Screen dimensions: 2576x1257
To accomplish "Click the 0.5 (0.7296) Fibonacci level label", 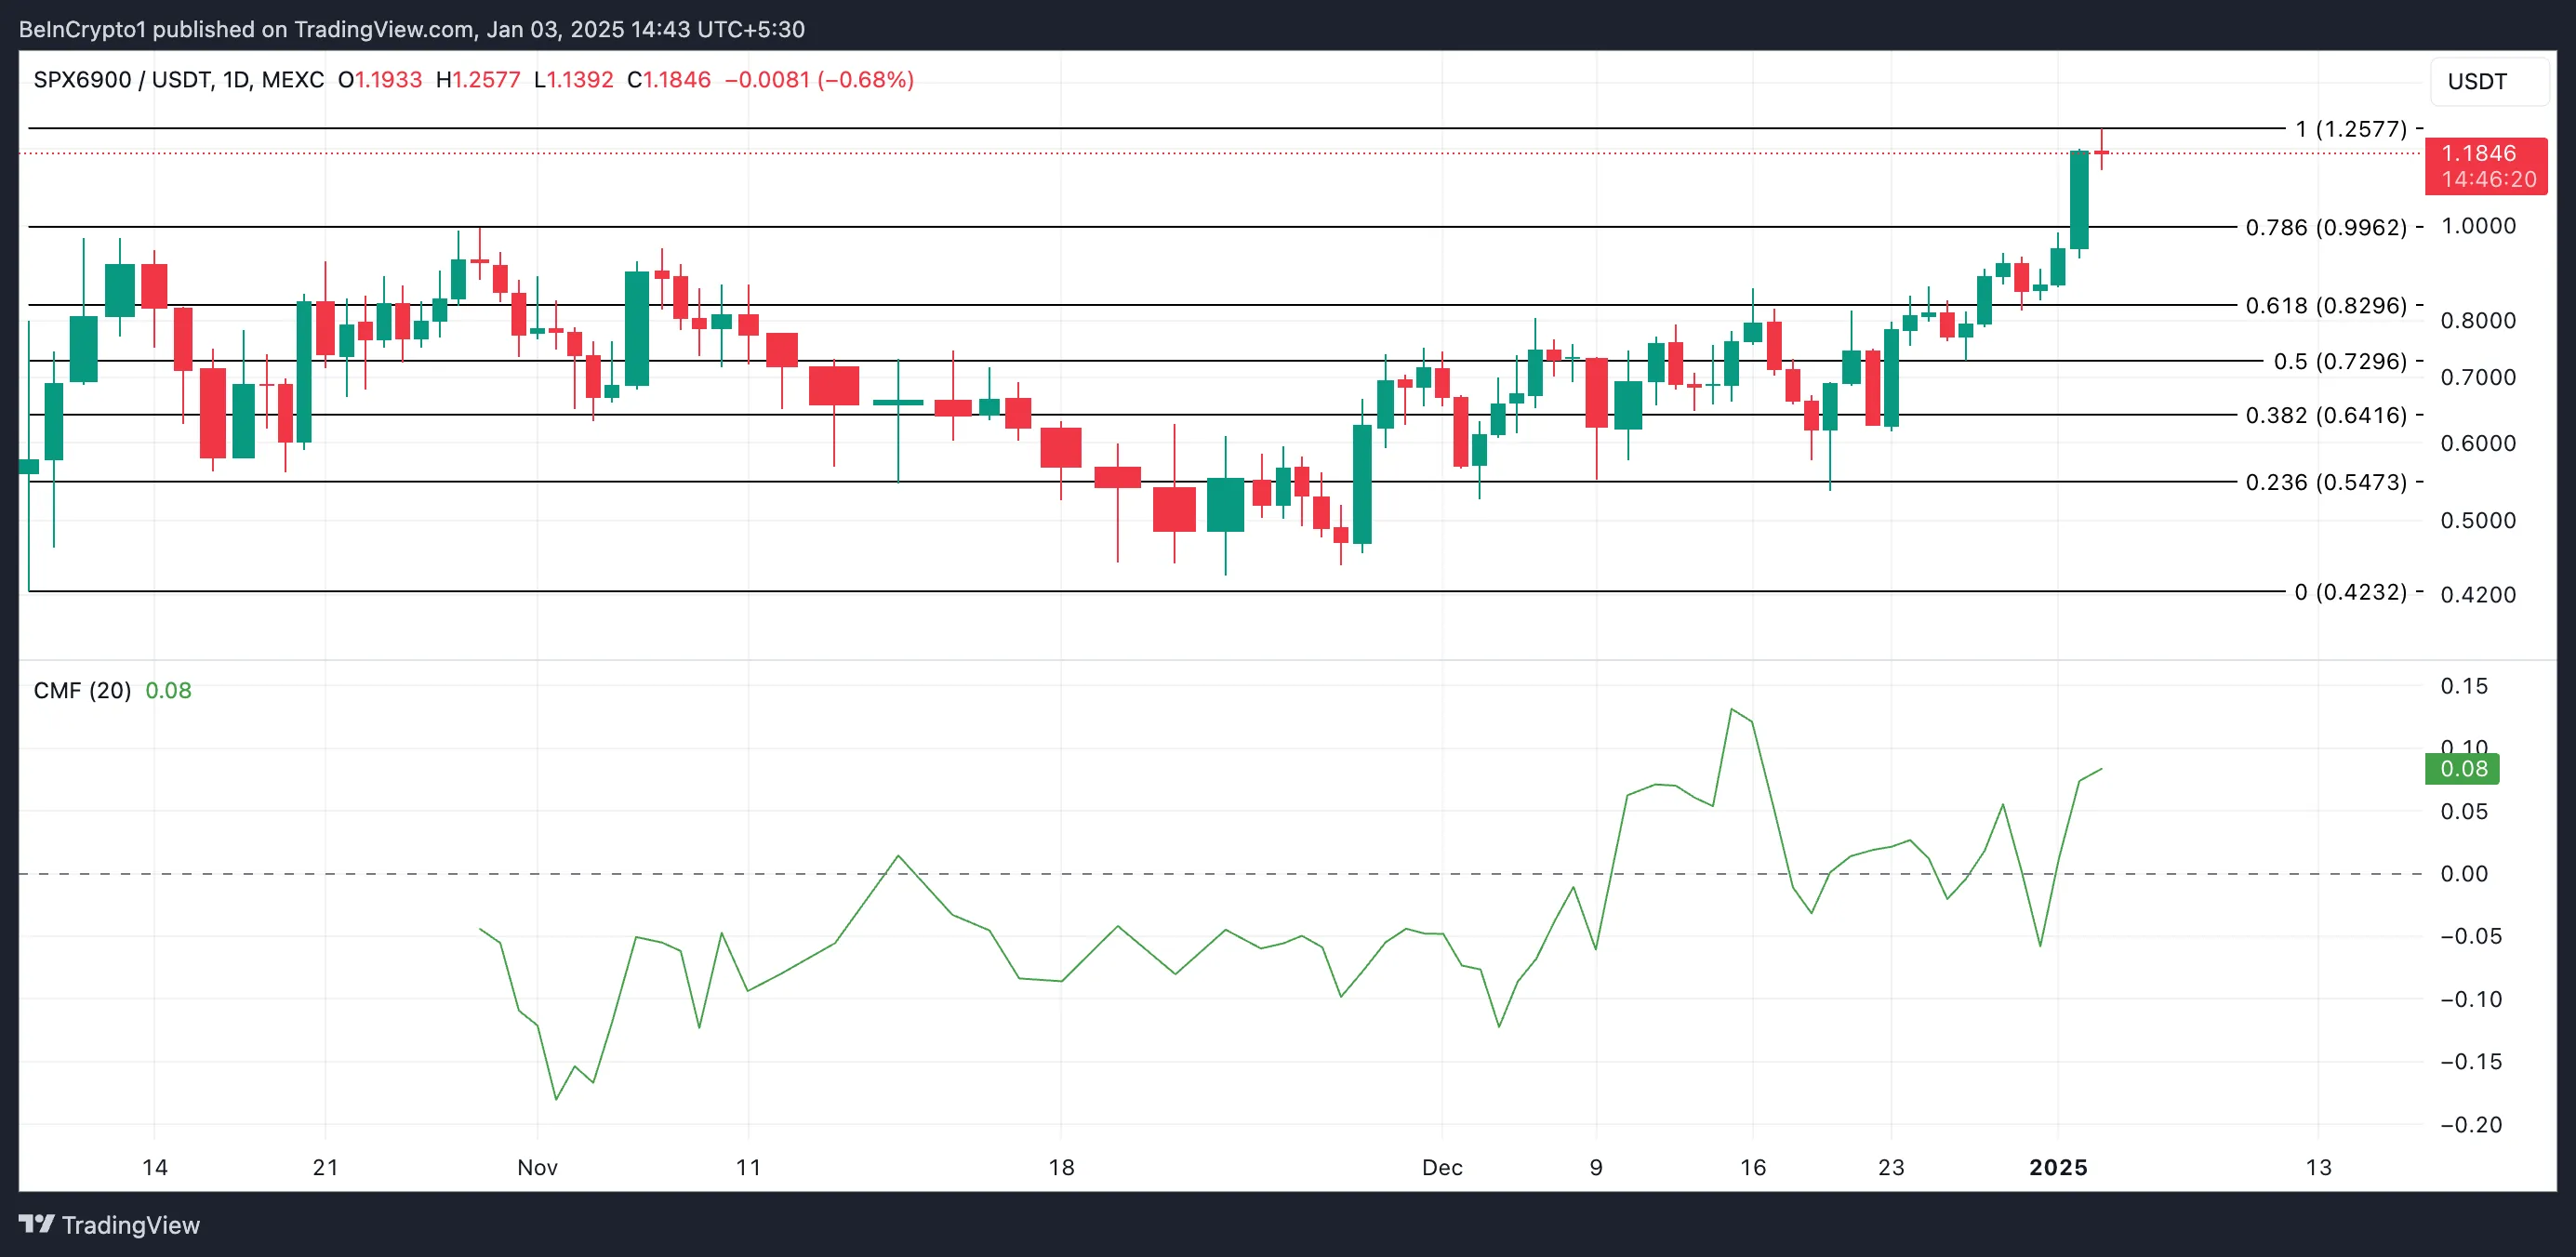I will (x=2339, y=361).
